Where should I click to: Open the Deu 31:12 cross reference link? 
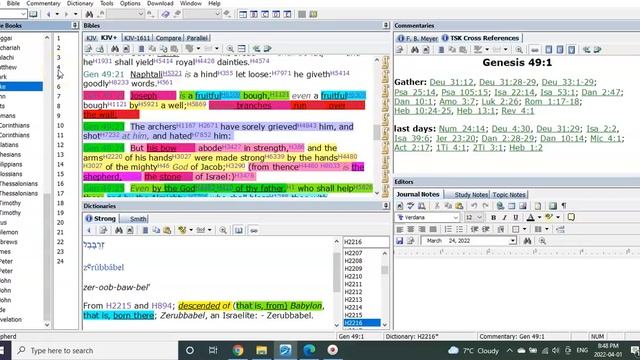[x=451, y=82]
